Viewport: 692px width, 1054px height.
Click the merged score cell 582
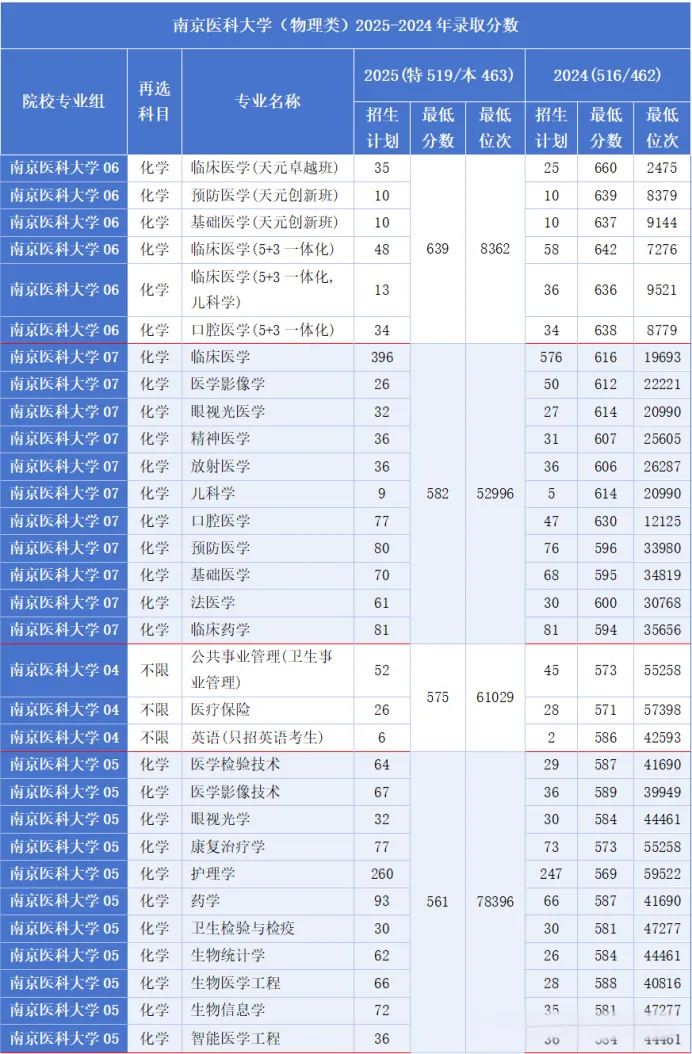click(437, 493)
